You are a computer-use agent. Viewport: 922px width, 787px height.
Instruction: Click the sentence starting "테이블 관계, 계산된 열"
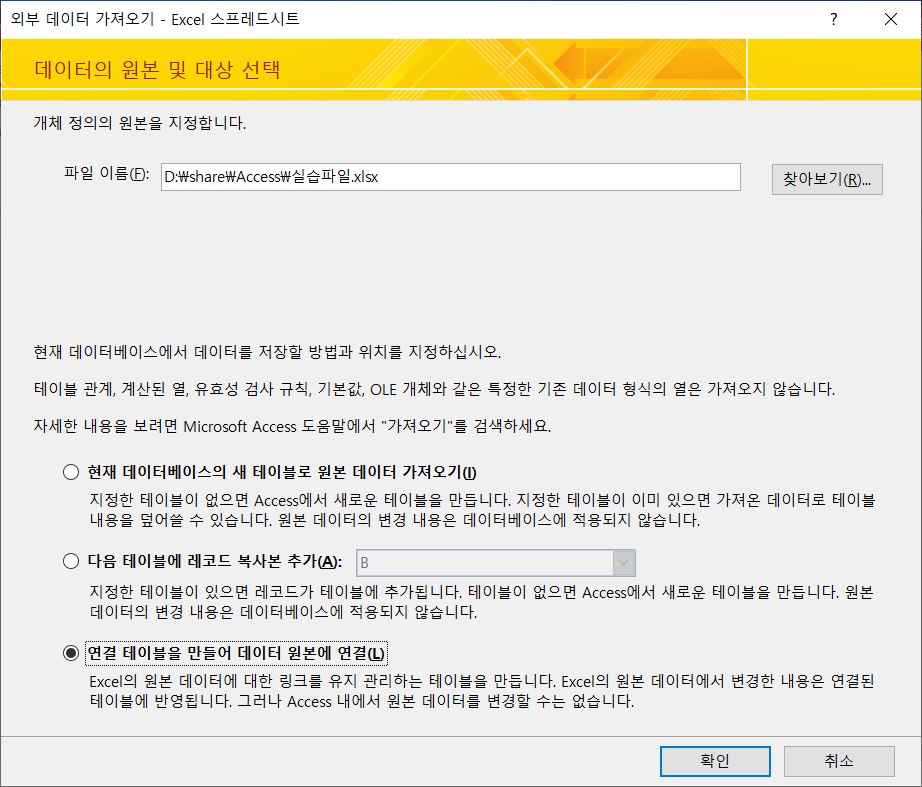tap(435, 389)
